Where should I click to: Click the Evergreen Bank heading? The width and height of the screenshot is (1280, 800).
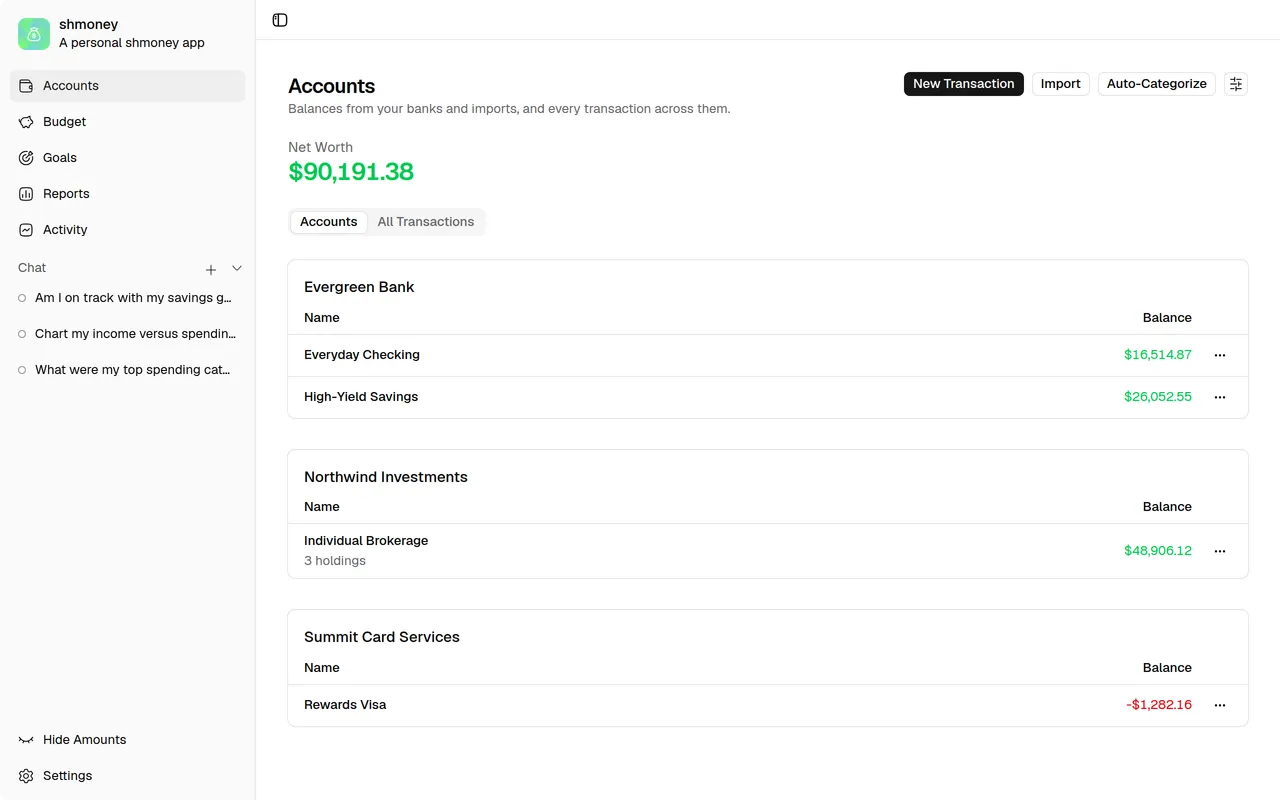pos(359,287)
